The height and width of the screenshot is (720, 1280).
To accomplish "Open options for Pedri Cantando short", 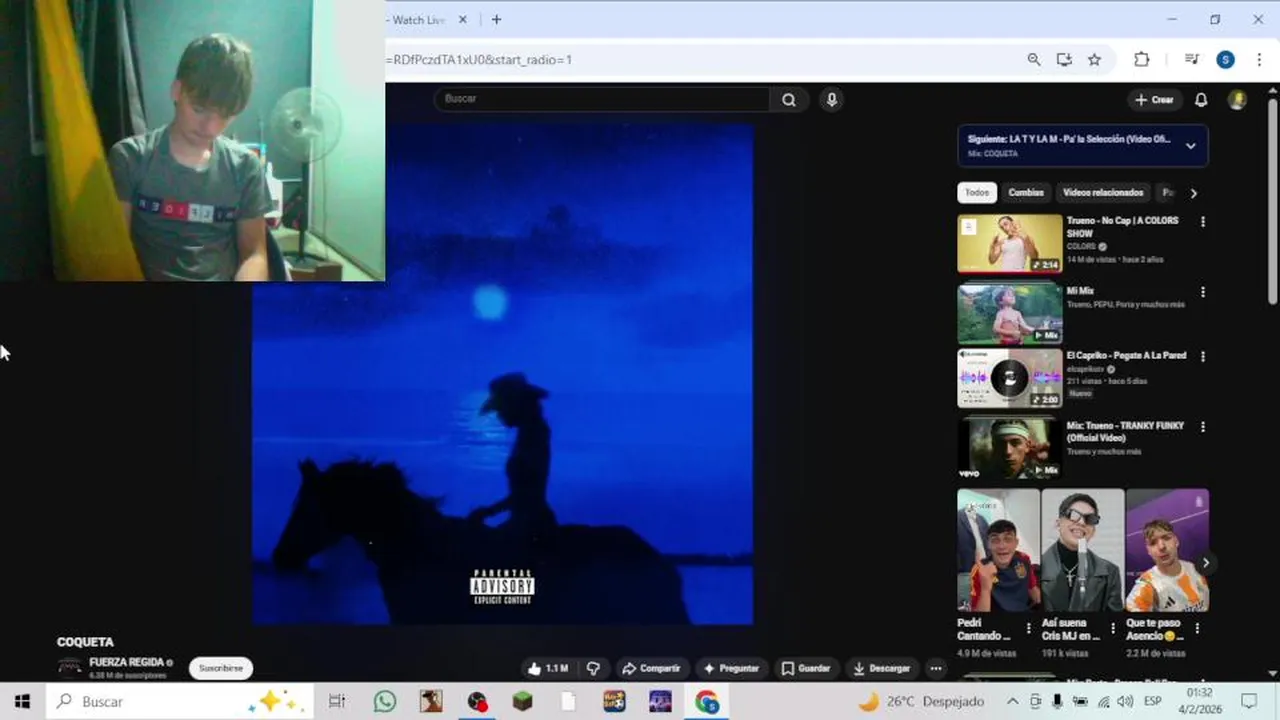I will click(1028, 629).
